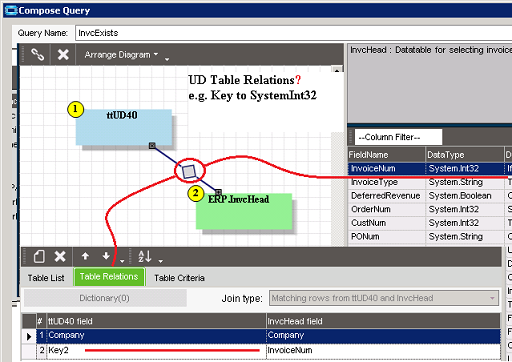This screenshot has height=362, width=512.
Task: Select the DeferredRevenue field row
Action: click(430, 196)
